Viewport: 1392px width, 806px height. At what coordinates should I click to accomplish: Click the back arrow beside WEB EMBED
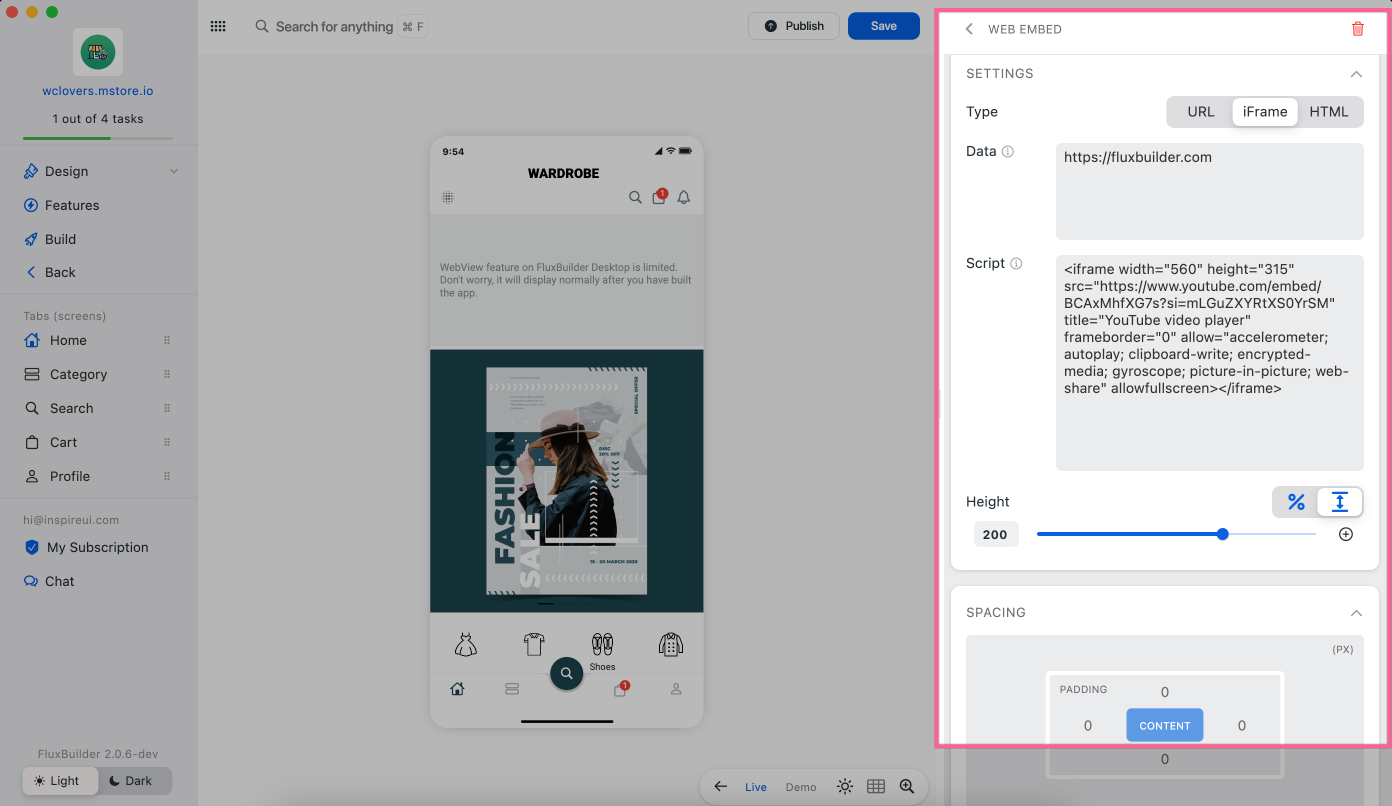pos(969,29)
